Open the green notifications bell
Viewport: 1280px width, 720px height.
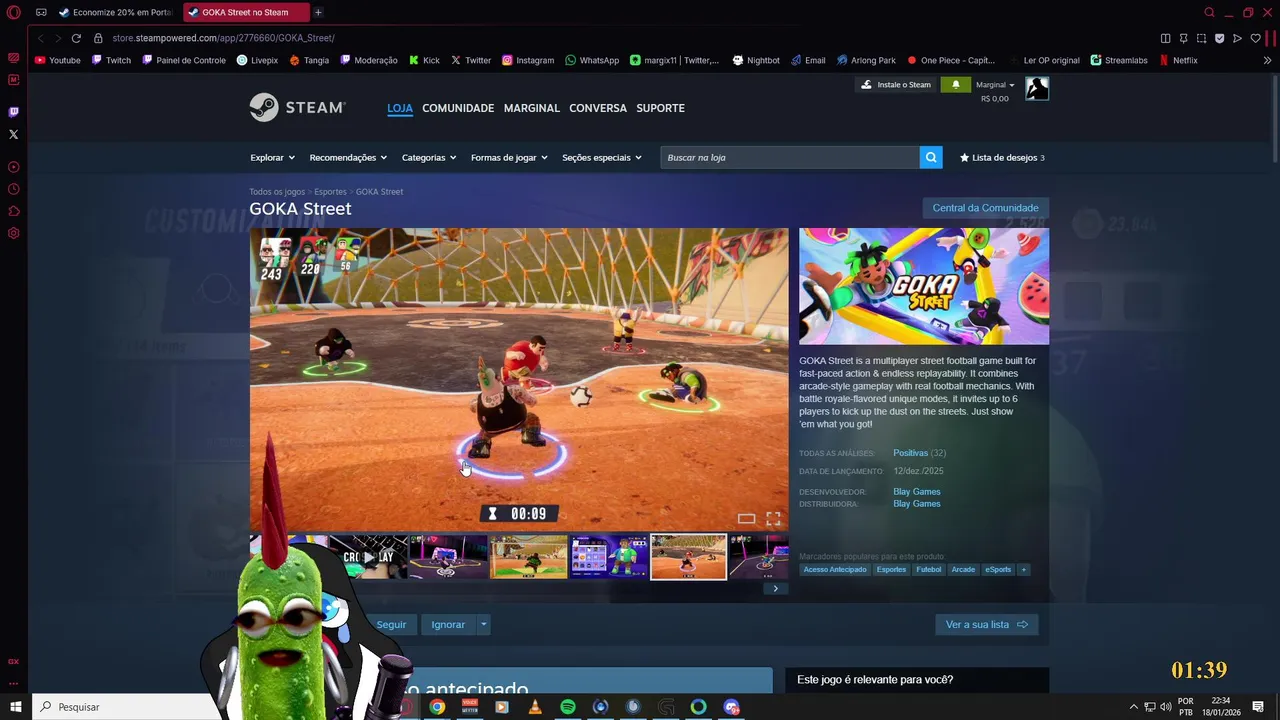click(x=955, y=85)
